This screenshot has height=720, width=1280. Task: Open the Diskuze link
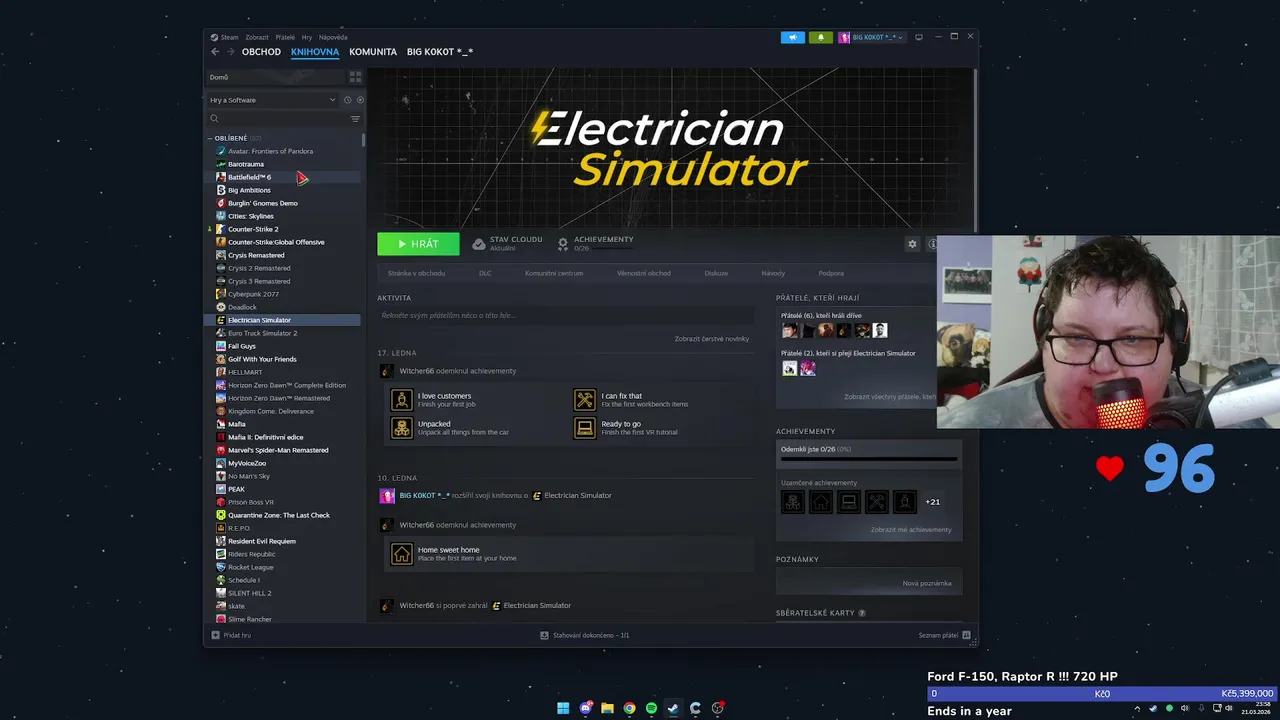716,273
